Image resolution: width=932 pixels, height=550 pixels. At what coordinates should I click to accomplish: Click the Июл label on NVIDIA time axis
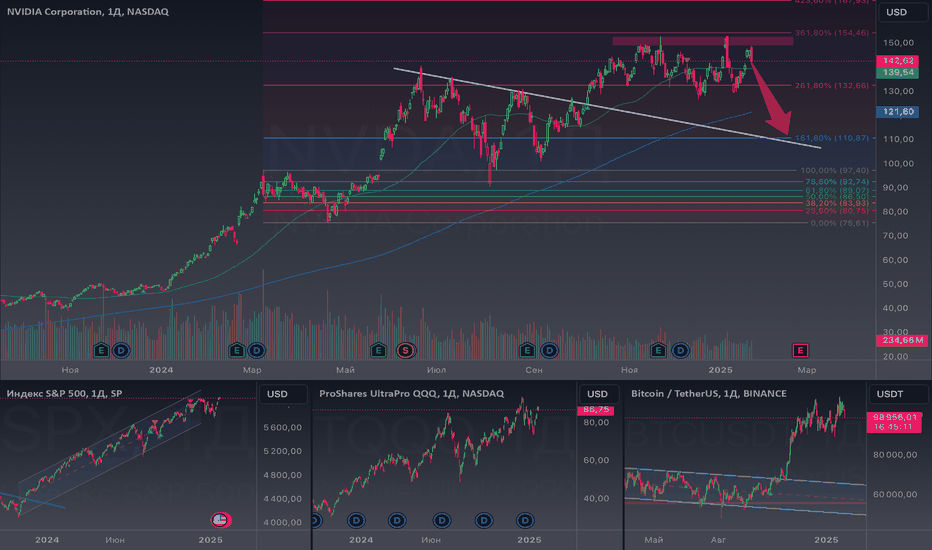click(x=436, y=370)
